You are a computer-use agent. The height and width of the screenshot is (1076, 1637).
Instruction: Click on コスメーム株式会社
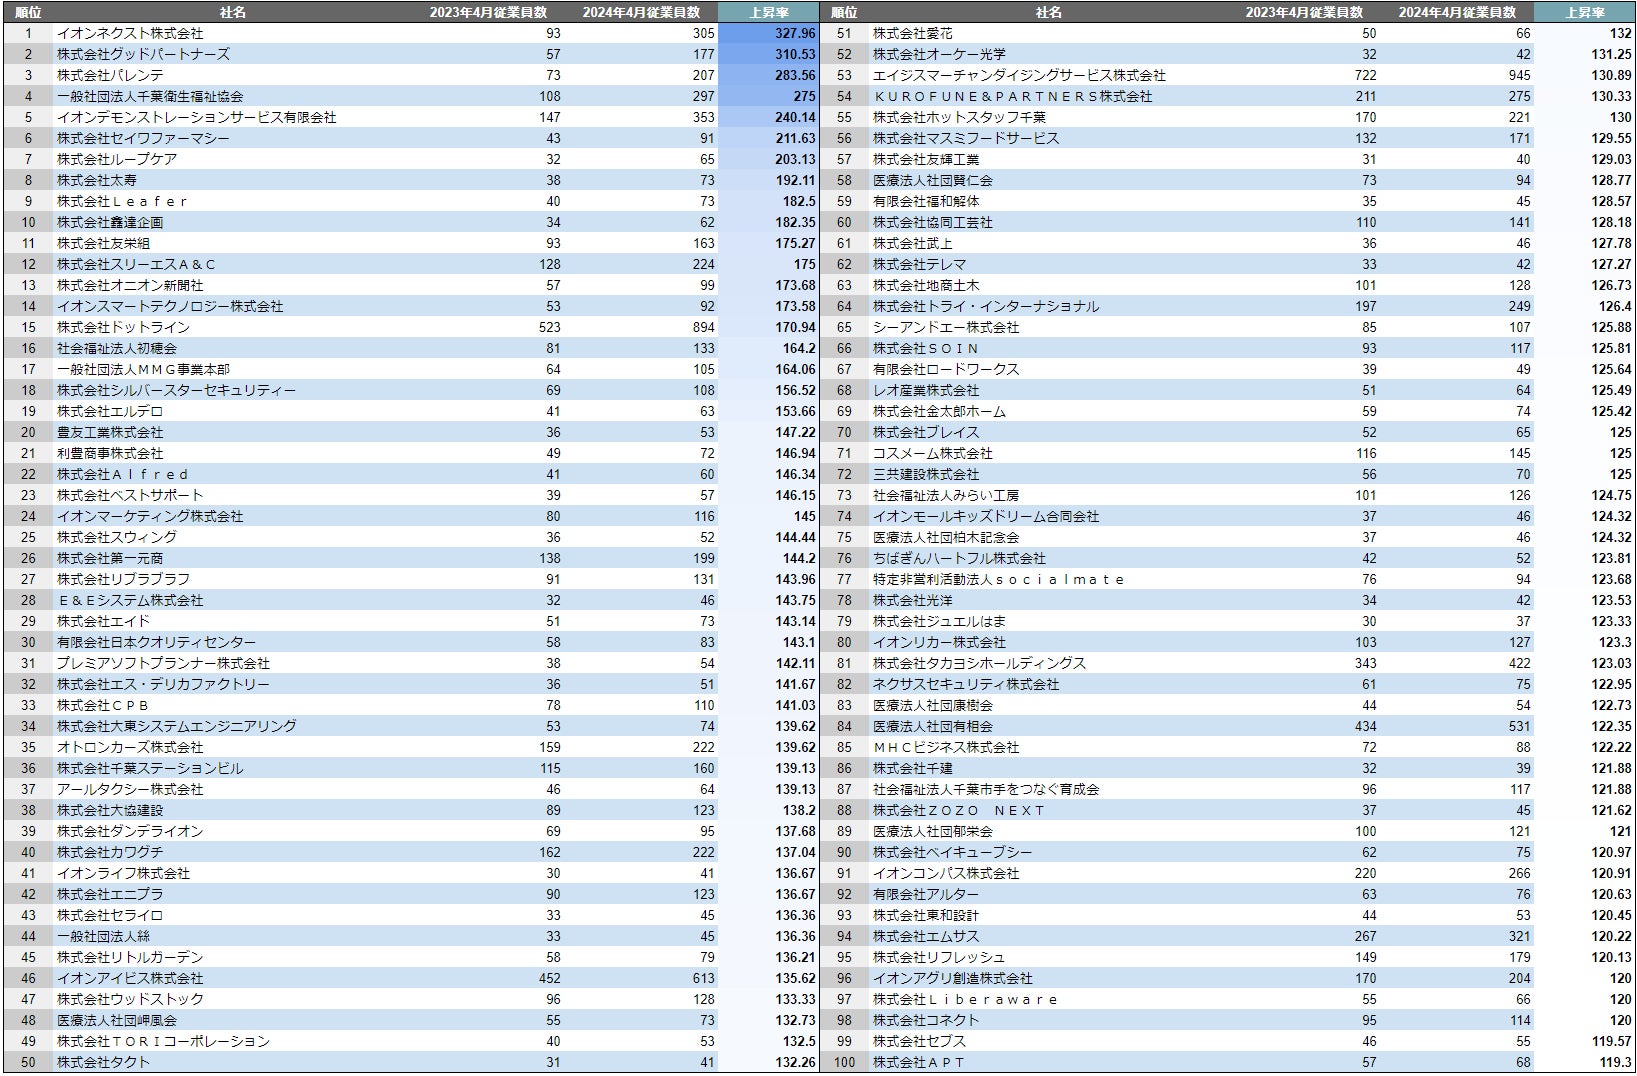(933, 453)
